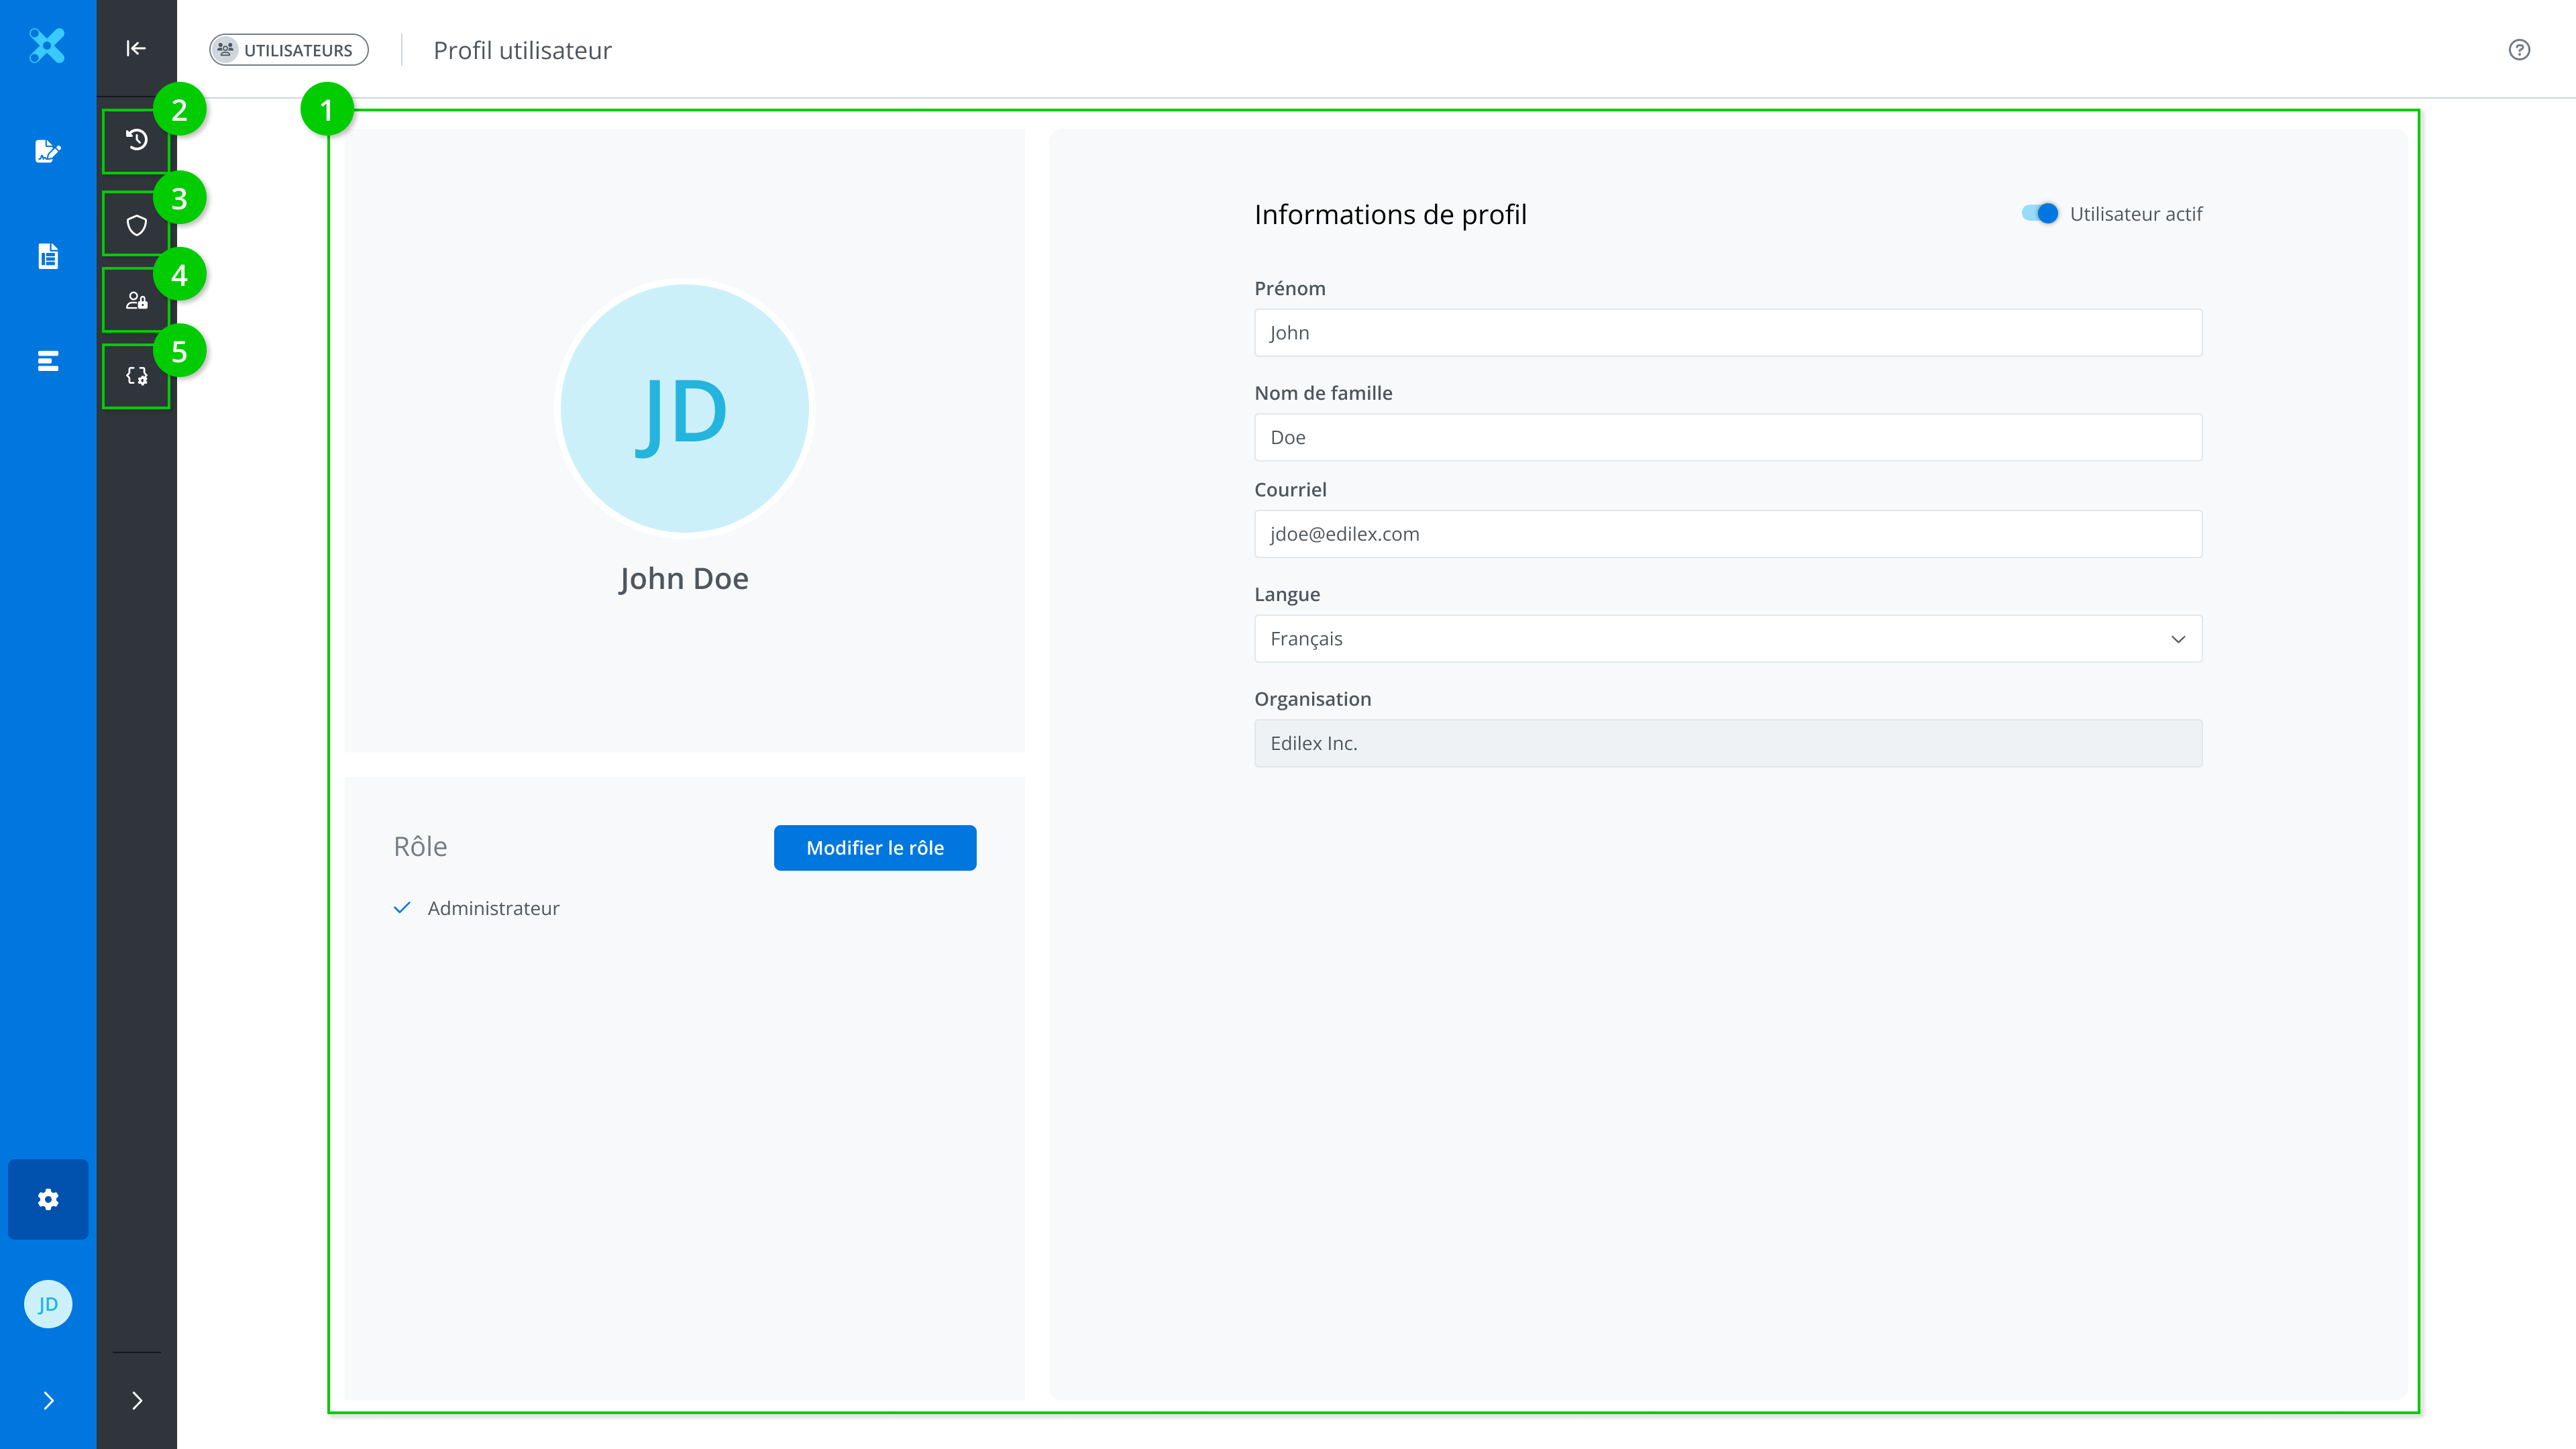
Task: Click the help question mark icon
Action: (2519, 50)
